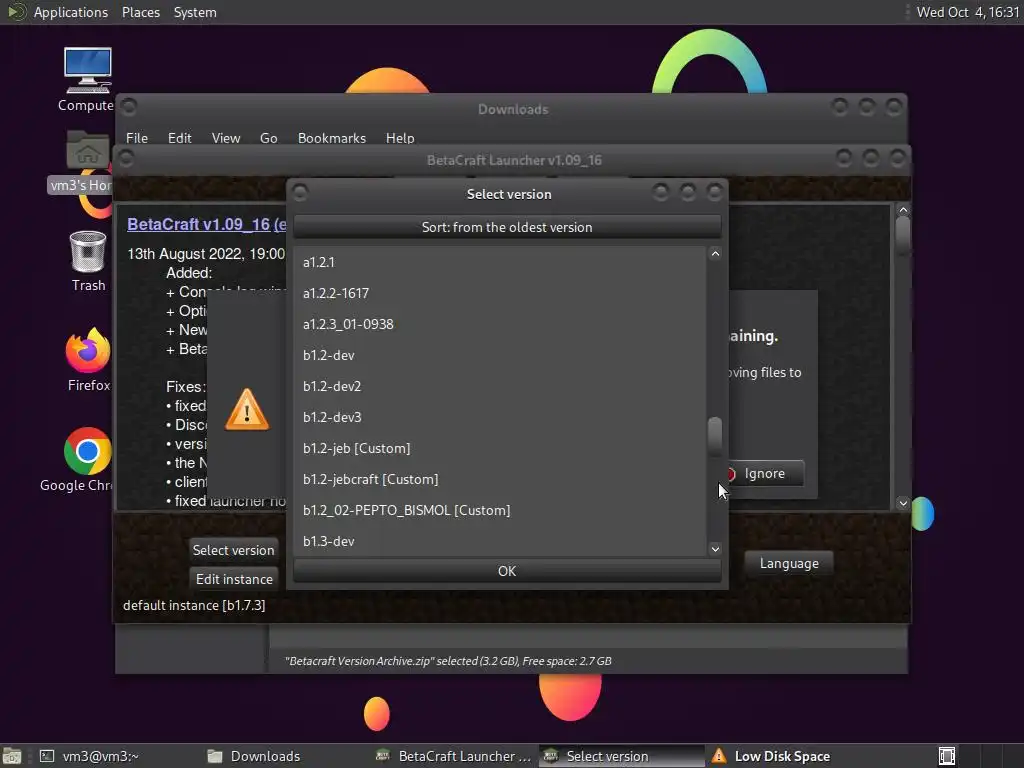
Task: Open the Places menu
Action: coord(140,12)
